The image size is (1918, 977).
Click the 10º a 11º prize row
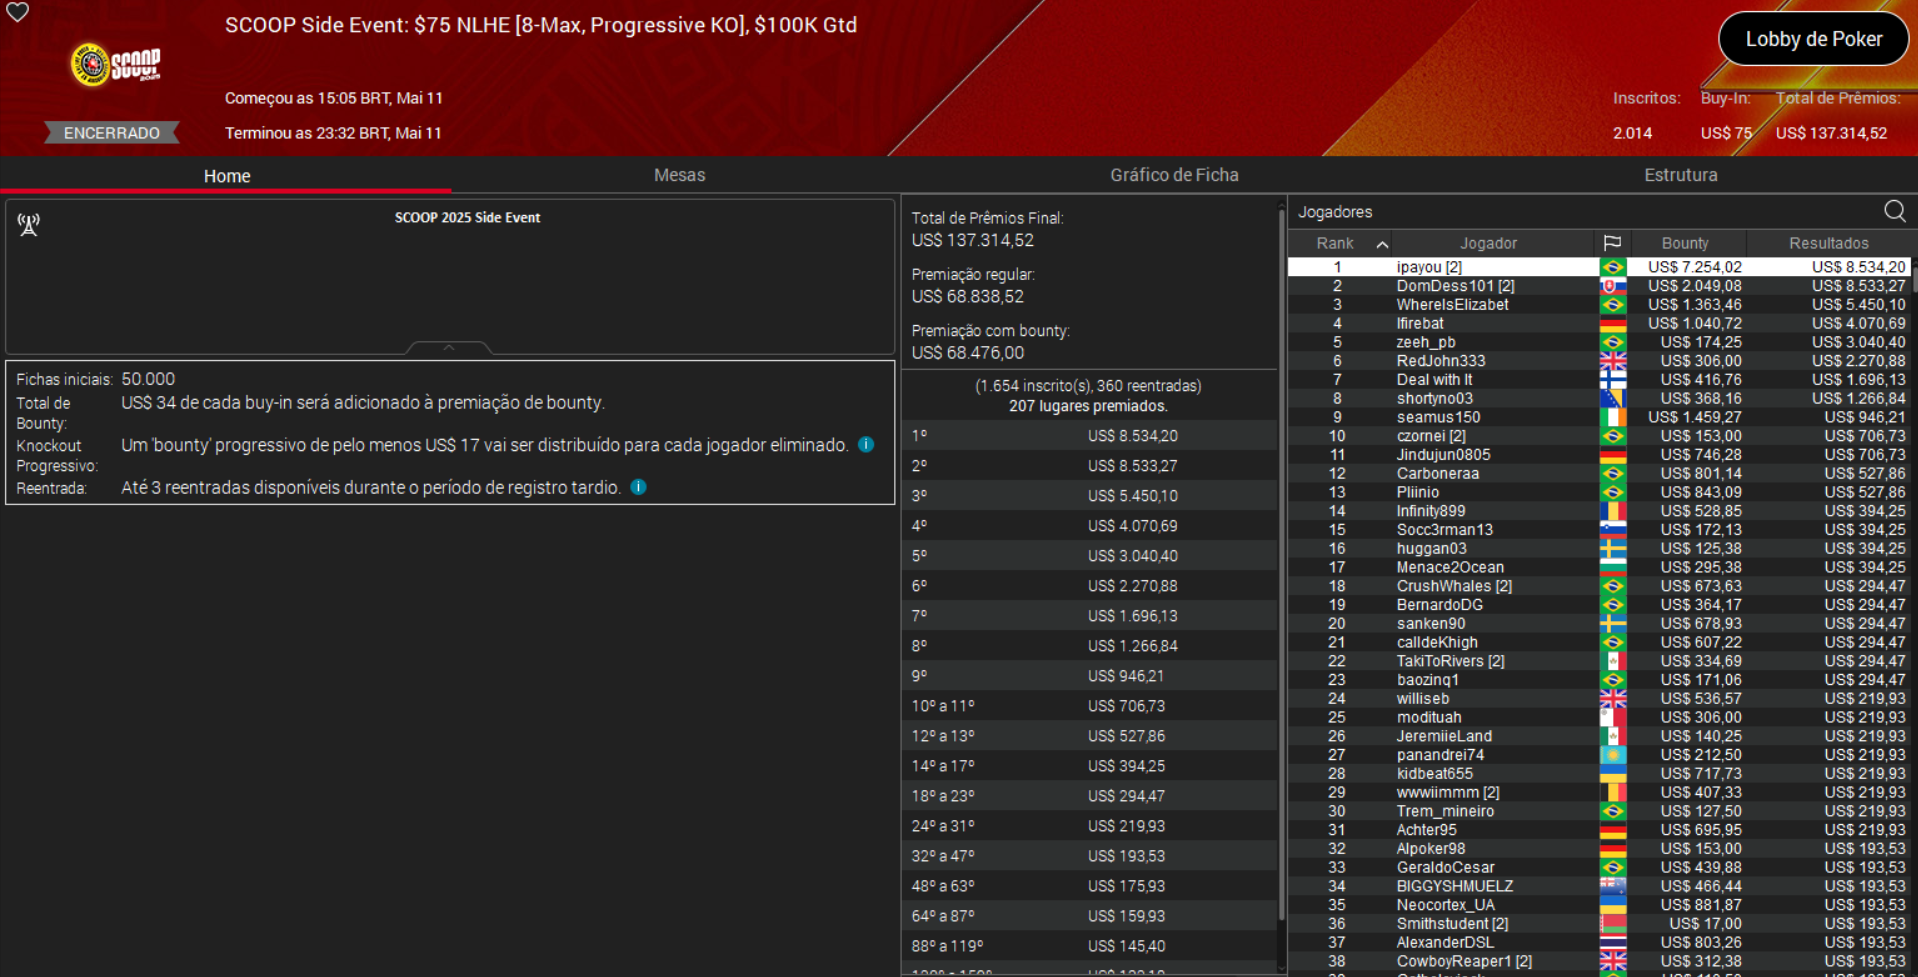[1089, 706]
